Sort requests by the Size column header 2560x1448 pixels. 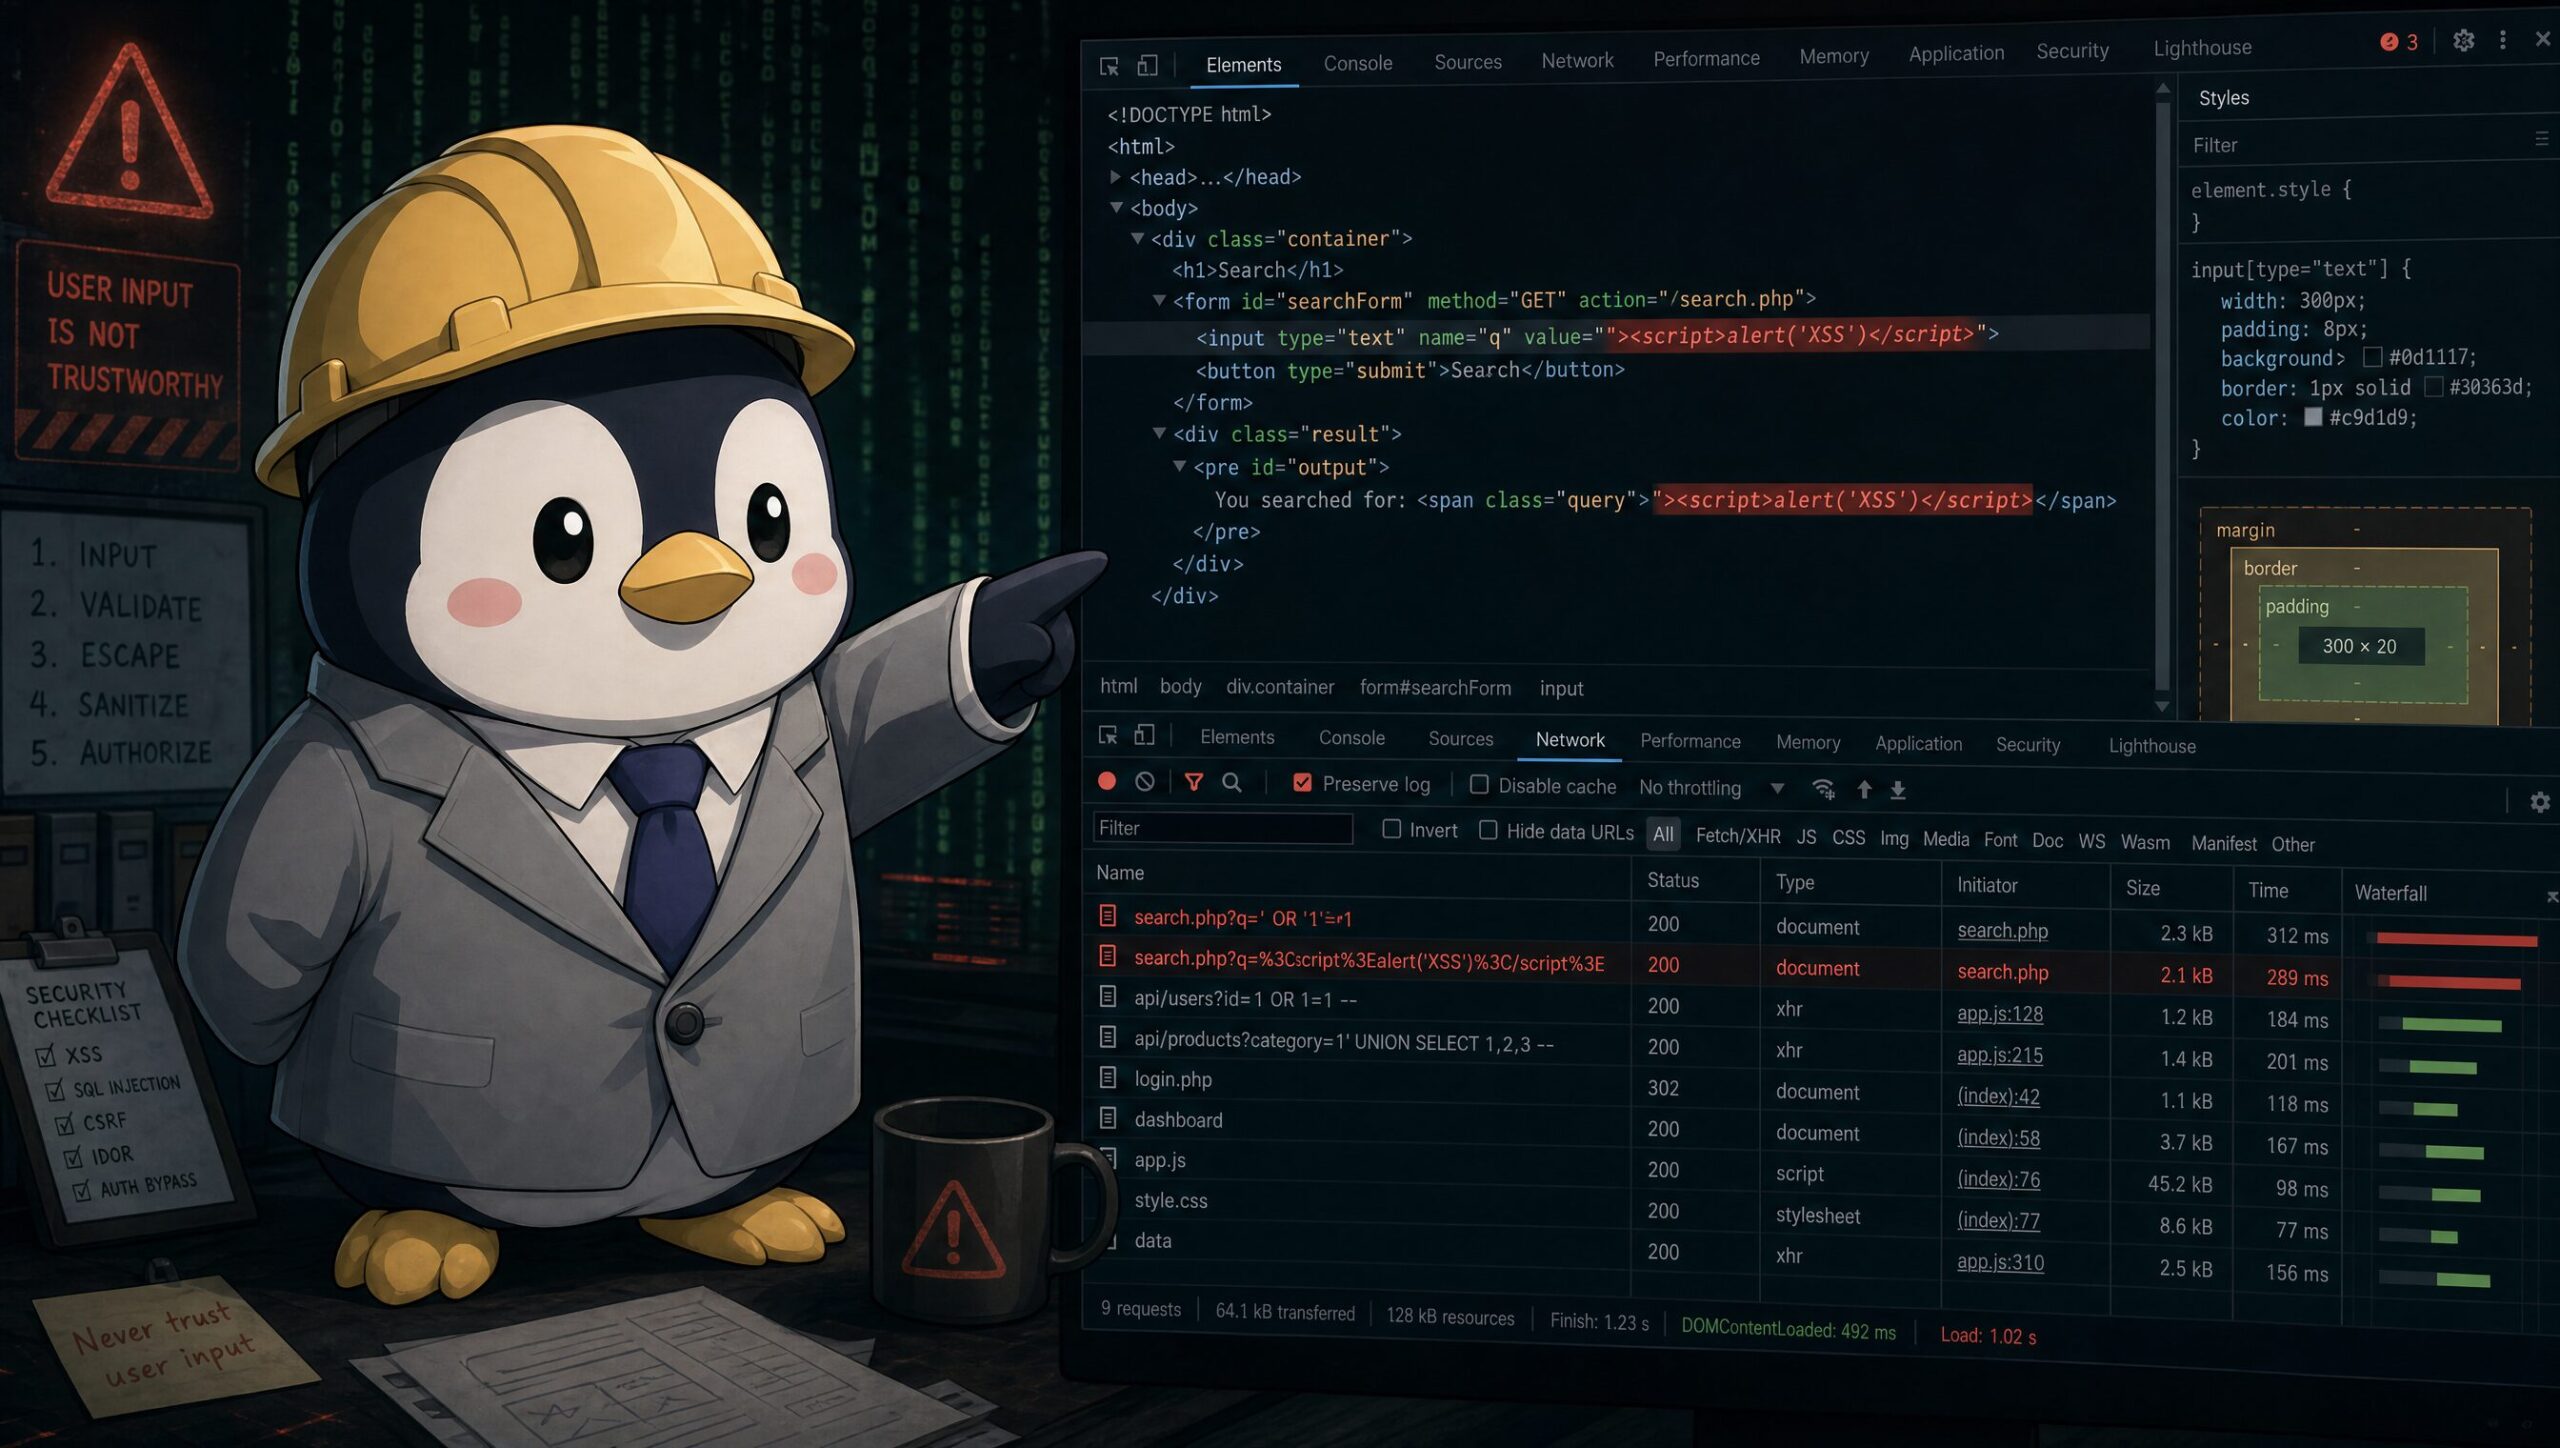2143,888
